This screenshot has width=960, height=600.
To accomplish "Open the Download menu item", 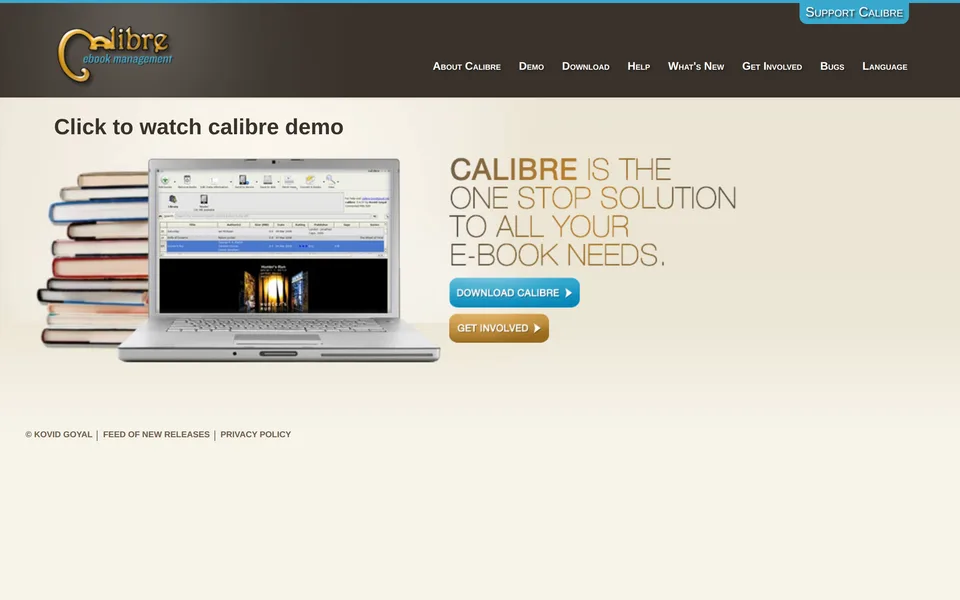I will pyautogui.click(x=585, y=66).
